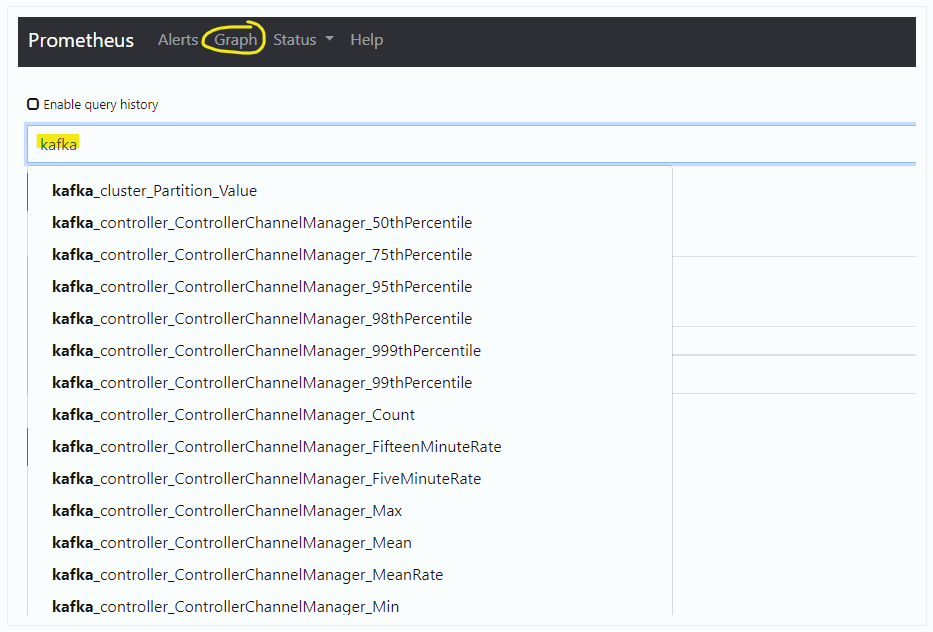Select ControllerChannelManager_Max metric
This screenshot has height=632, width=933.
[x=350, y=511]
